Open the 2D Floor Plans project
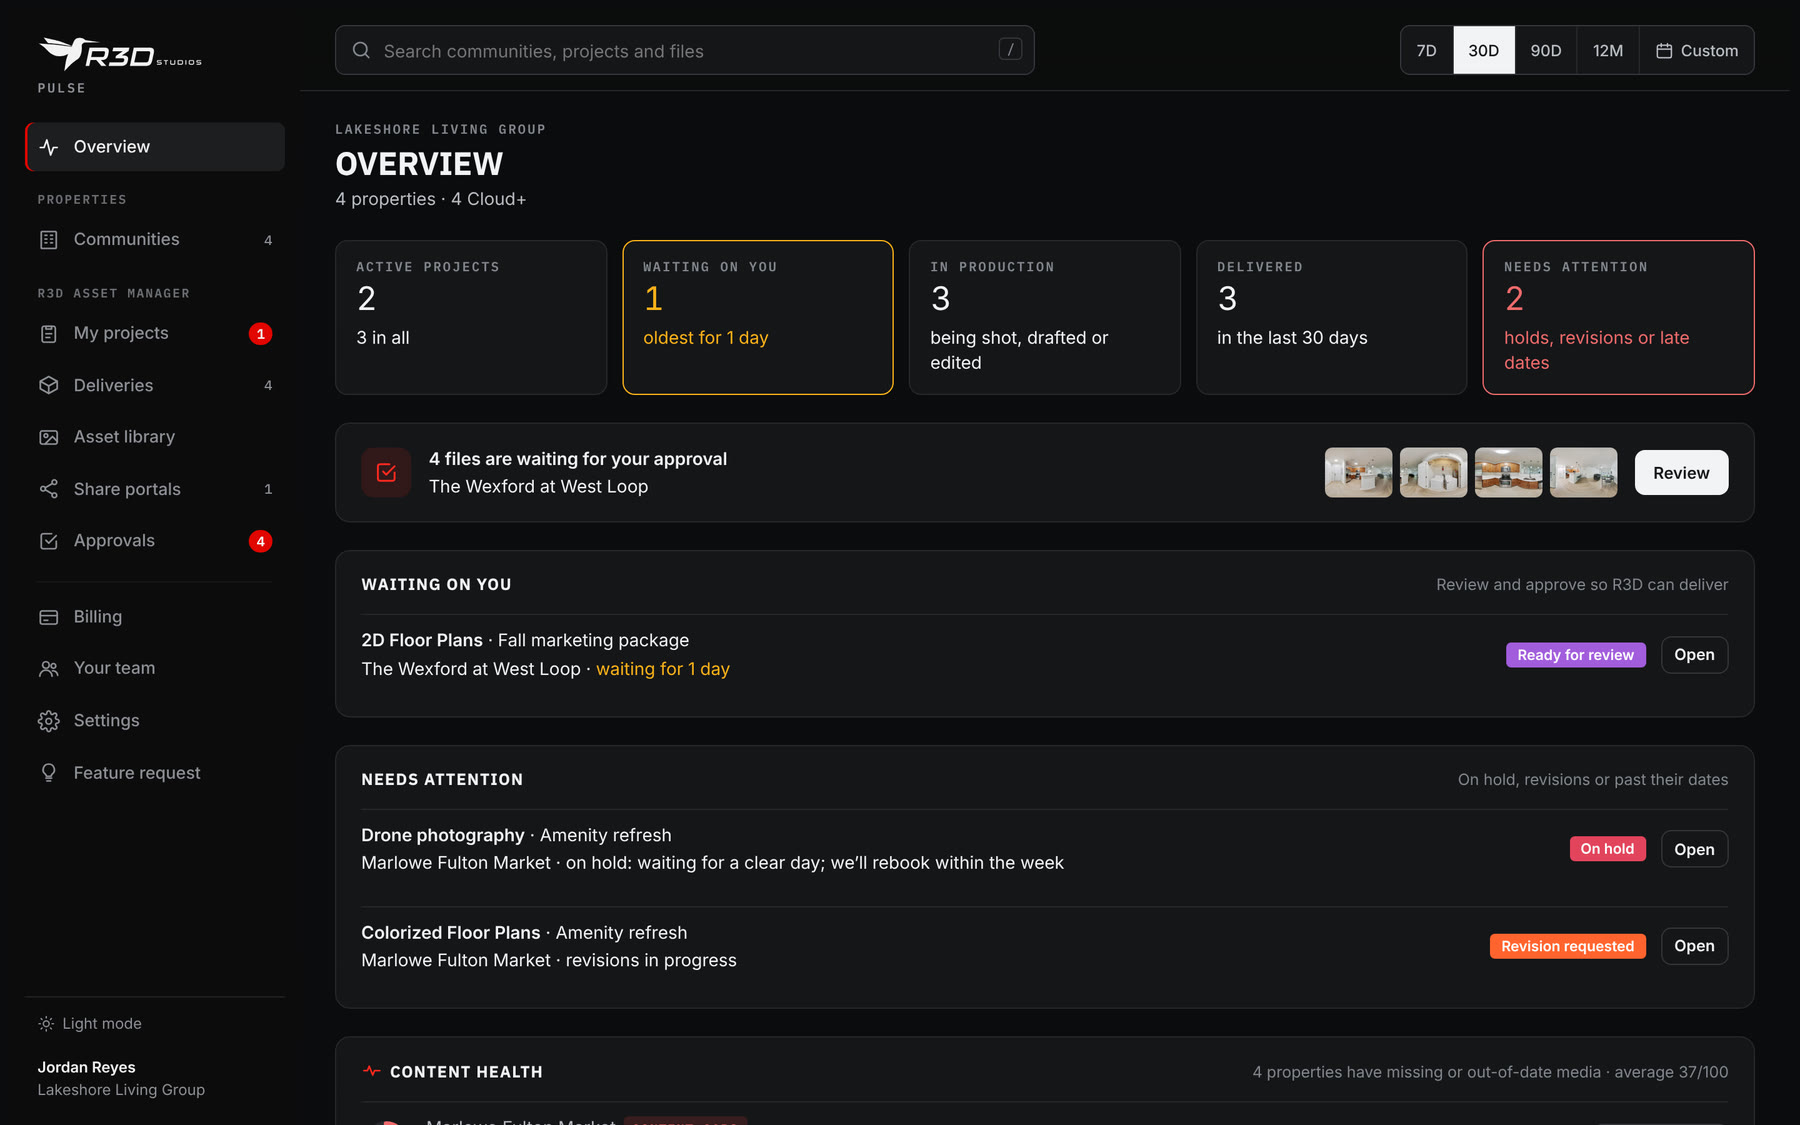 point(1694,655)
